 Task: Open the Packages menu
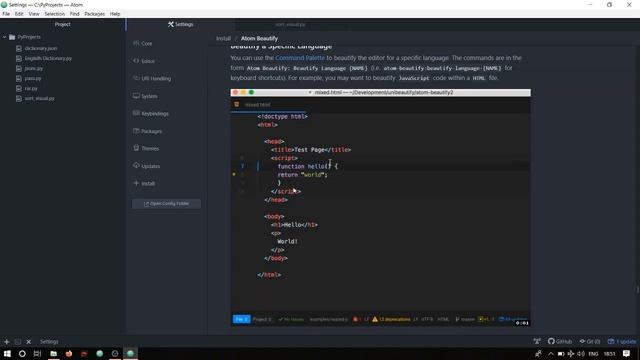point(95,14)
